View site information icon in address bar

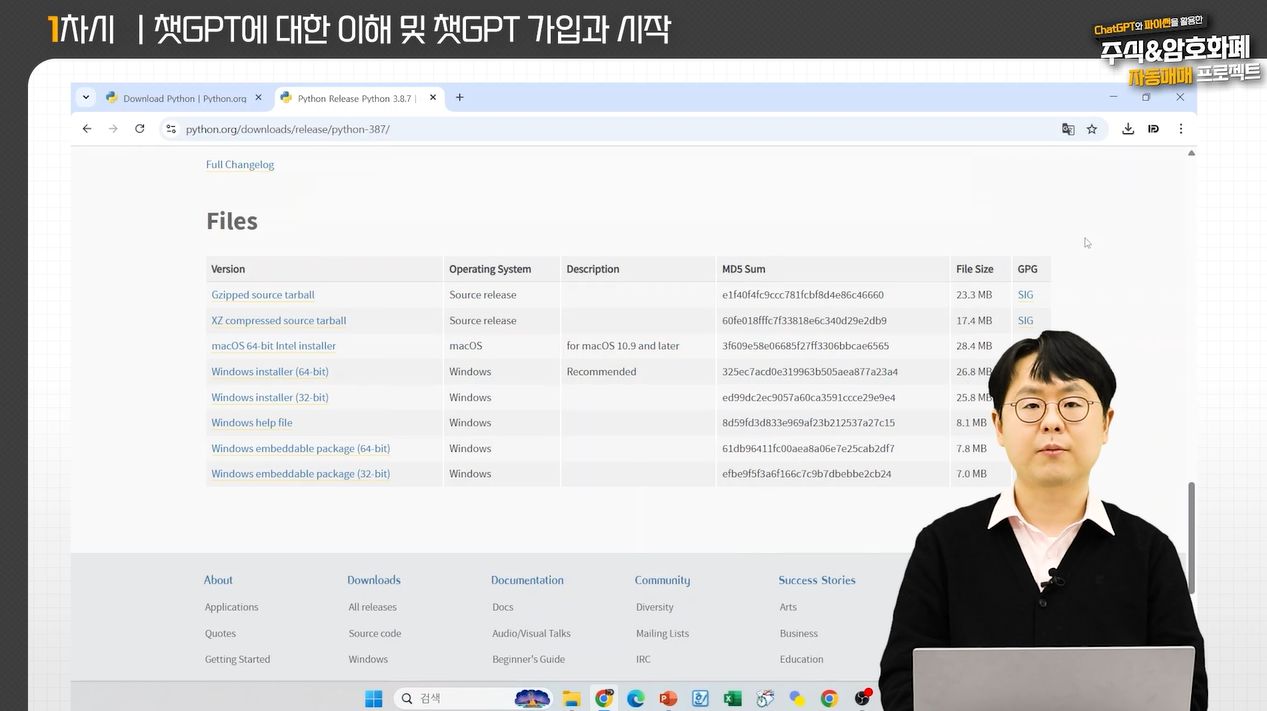(171, 129)
